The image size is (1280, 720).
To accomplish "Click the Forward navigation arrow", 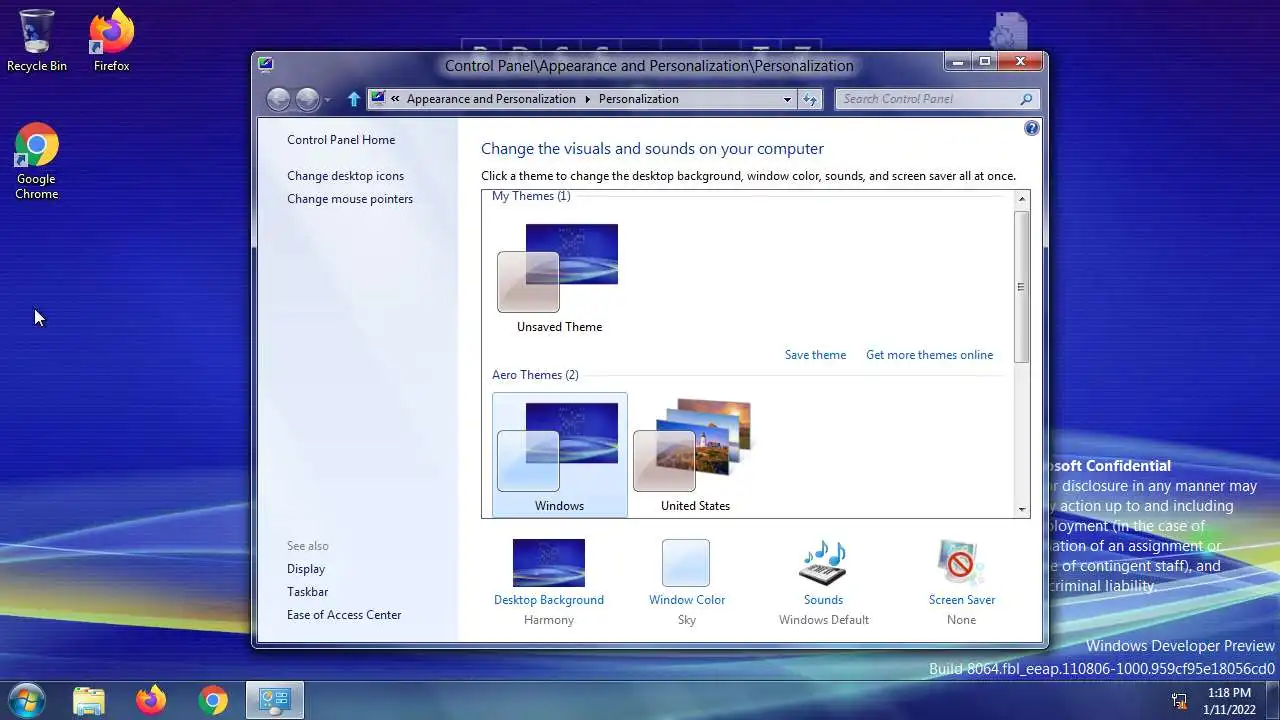I will pos(307,99).
